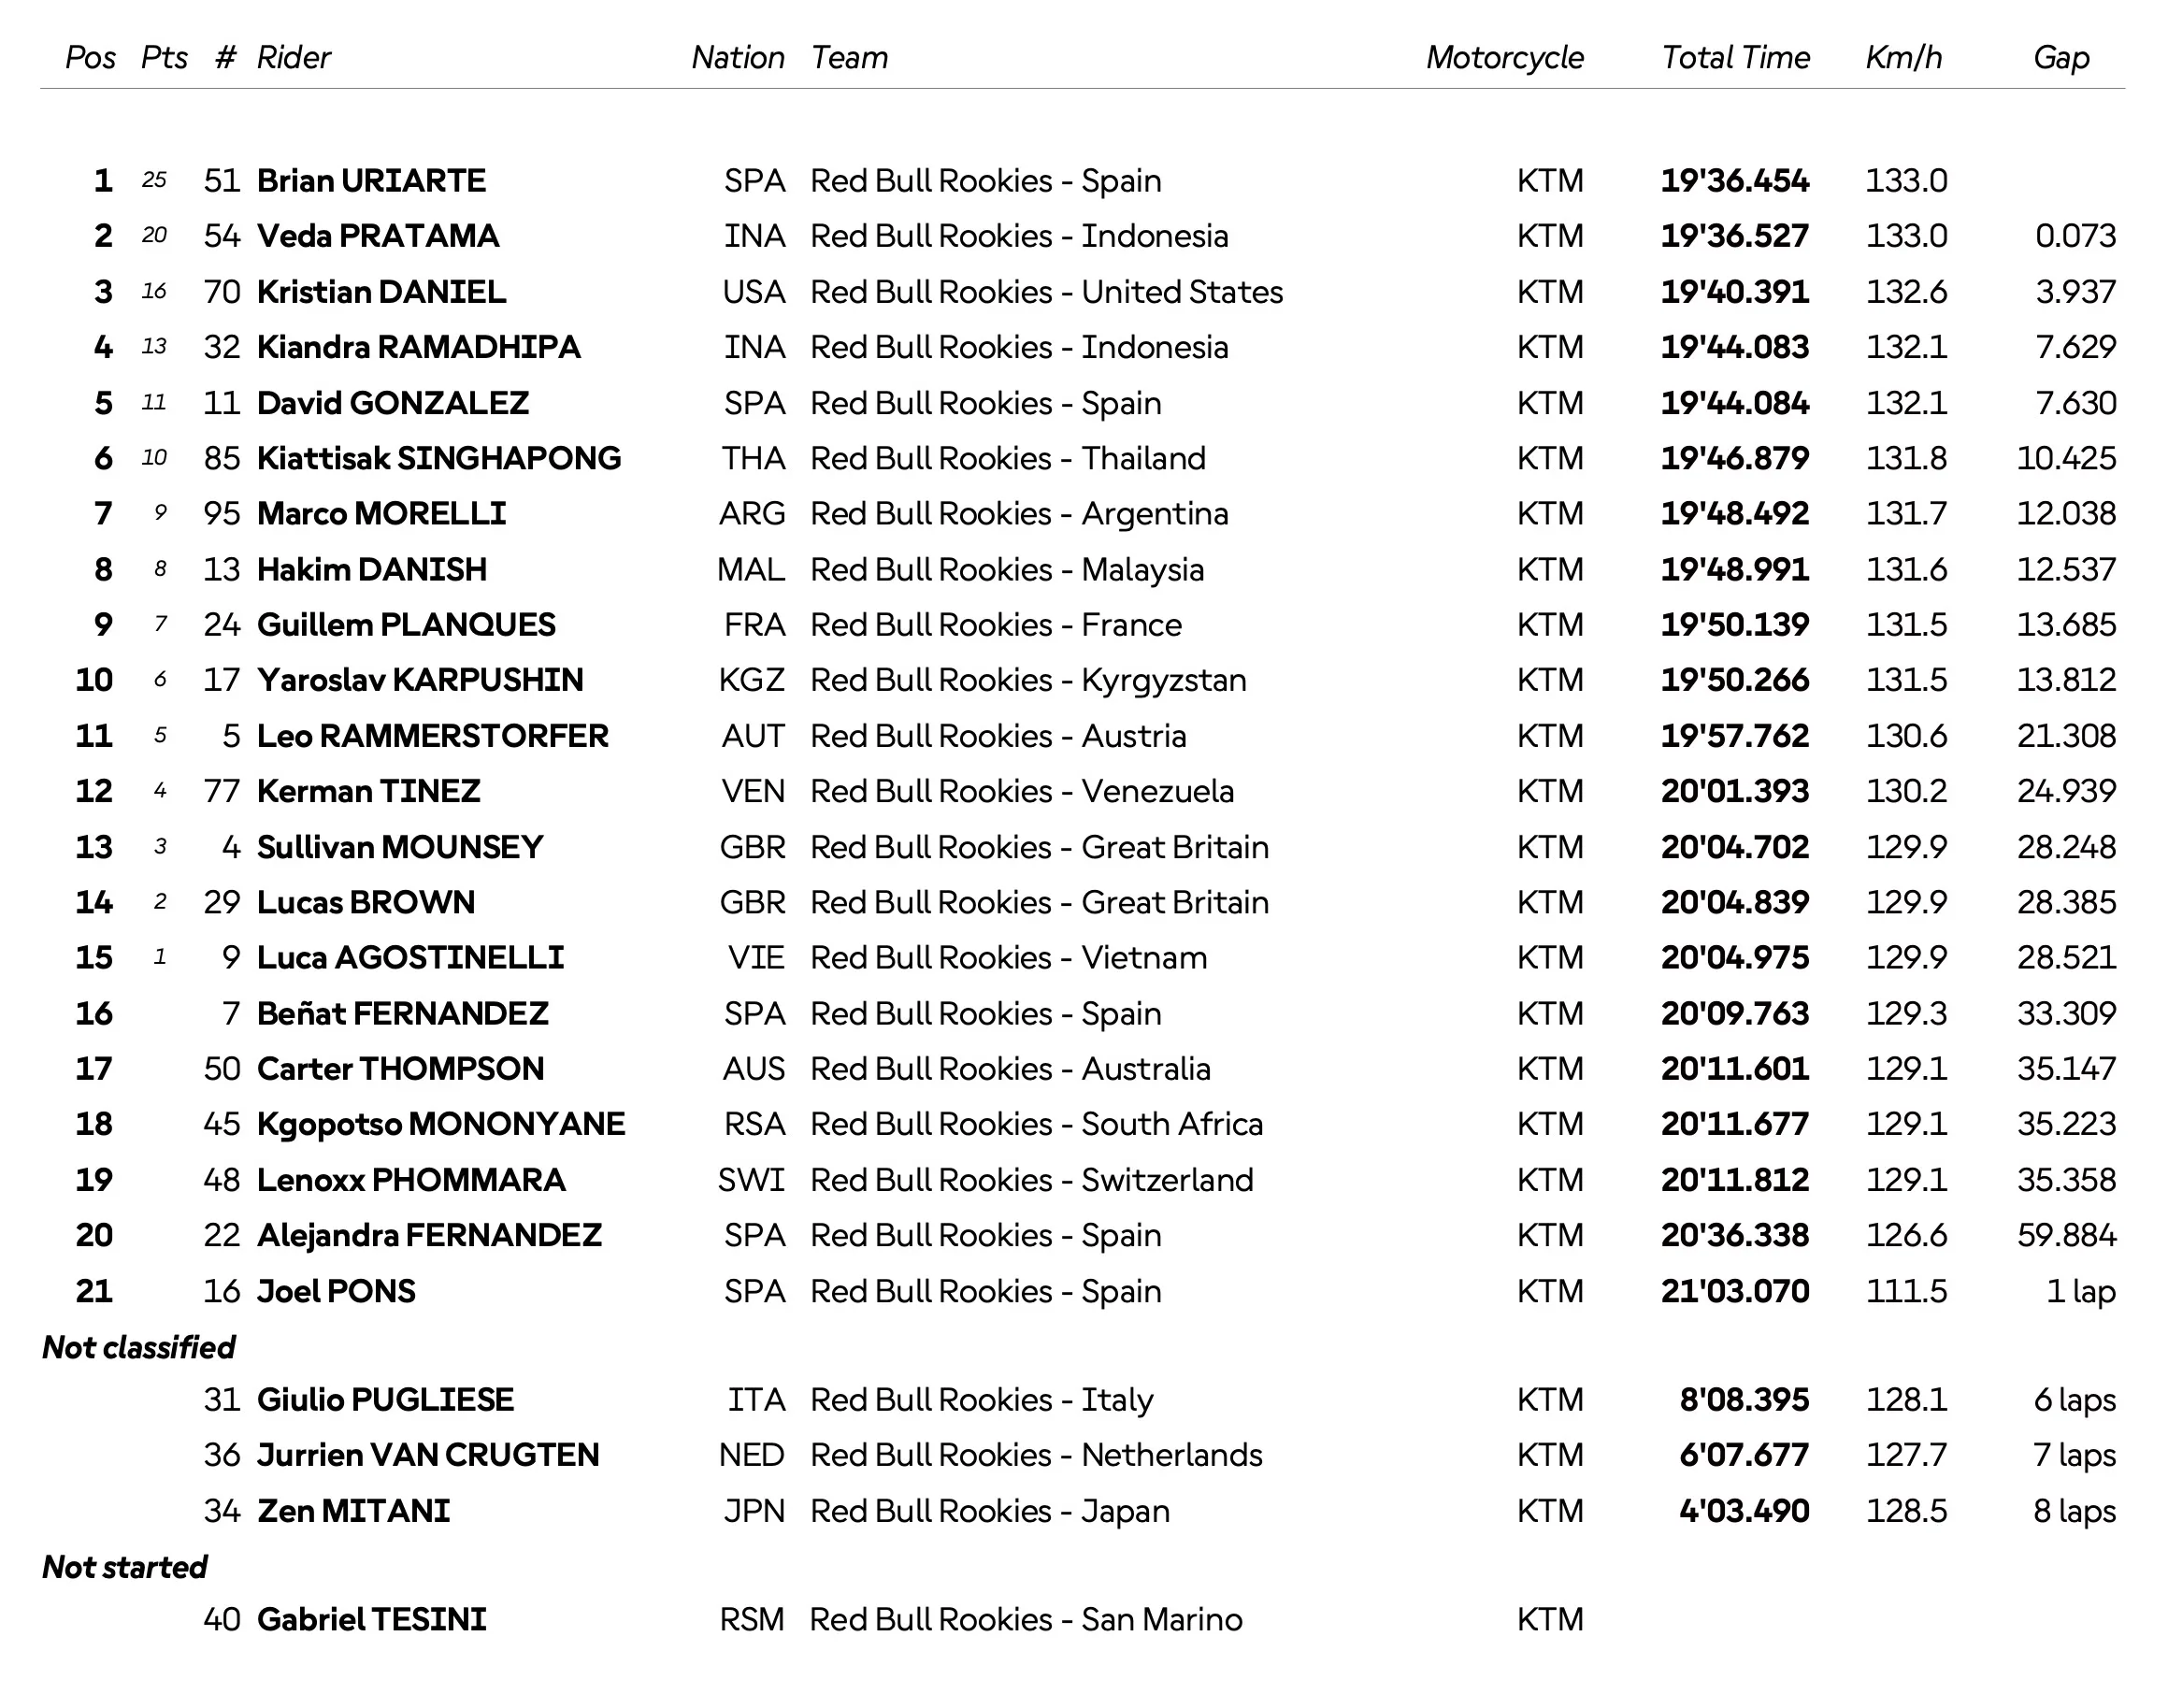The width and height of the screenshot is (2168, 1708).
Task: Click Red Bull Rookies - South Africa team
Action: [1037, 1124]
